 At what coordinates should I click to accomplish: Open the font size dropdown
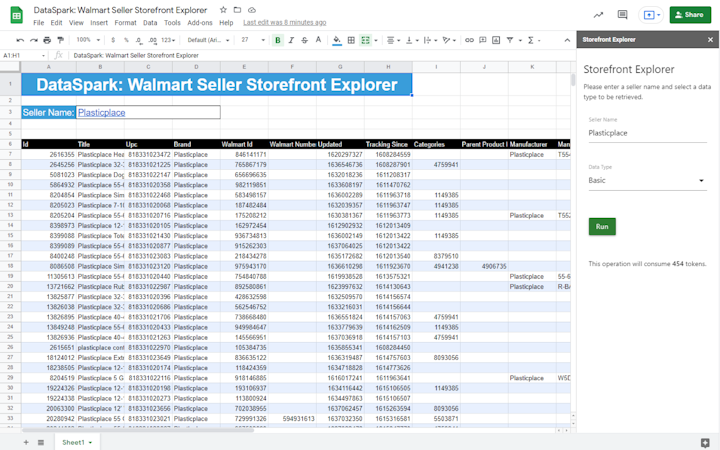pyautogui.click(x=253, y=40)
